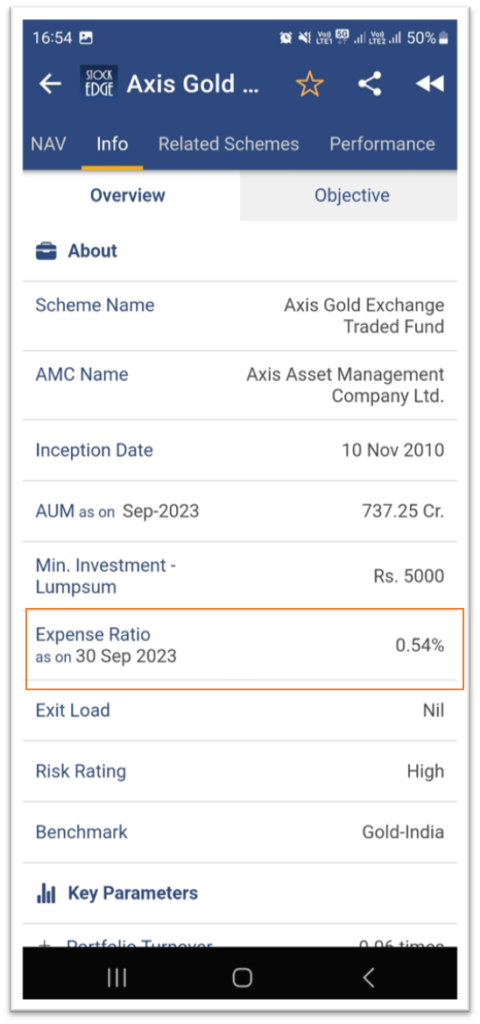
Task: Open the Related Schemes tab
Action: click(x=229, y=144)
